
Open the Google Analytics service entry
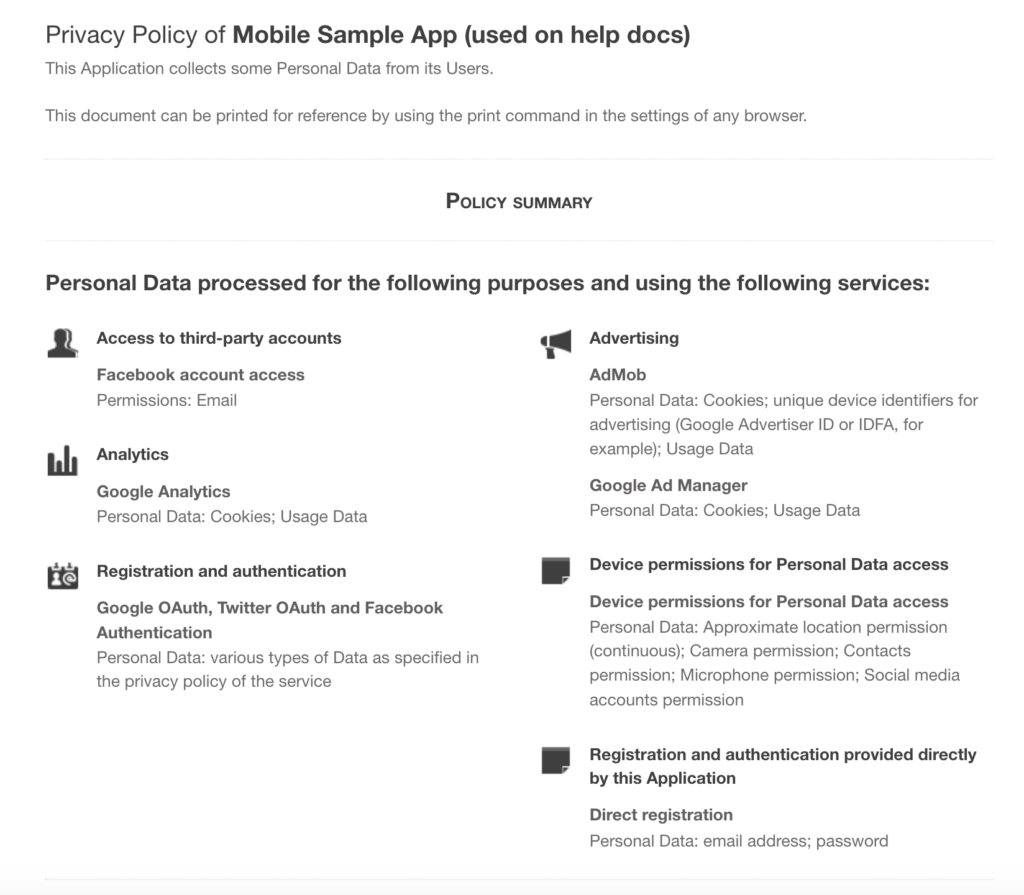click(x=163, y=492)
